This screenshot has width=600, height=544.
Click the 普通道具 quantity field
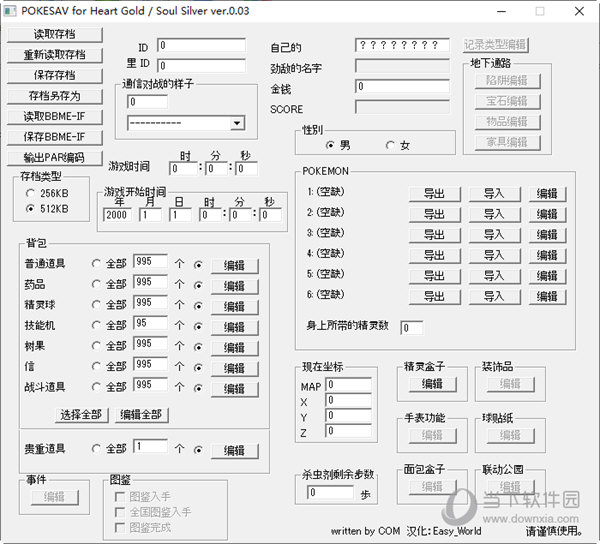(150, 261)
